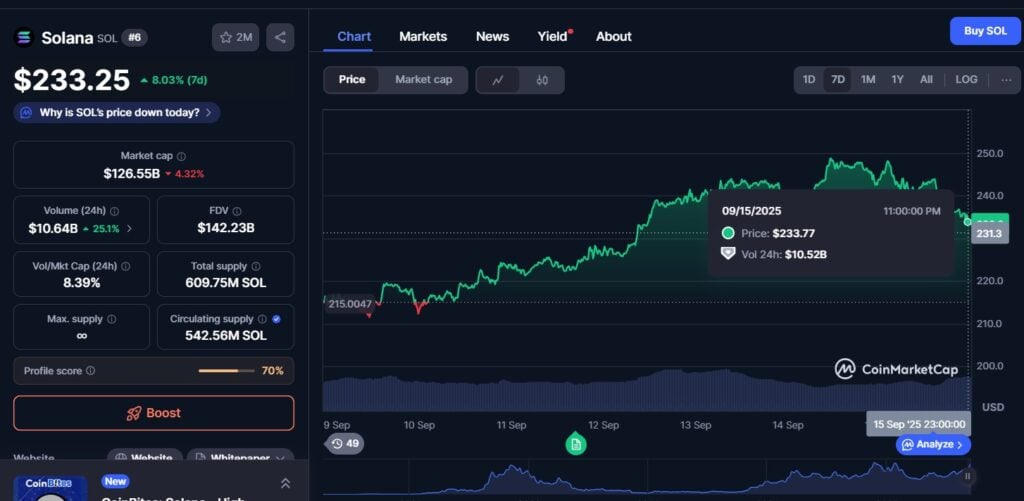This screenshot has width=1024, height=501.
Task: Open Market cap info icon
Action: coord(182,156)
